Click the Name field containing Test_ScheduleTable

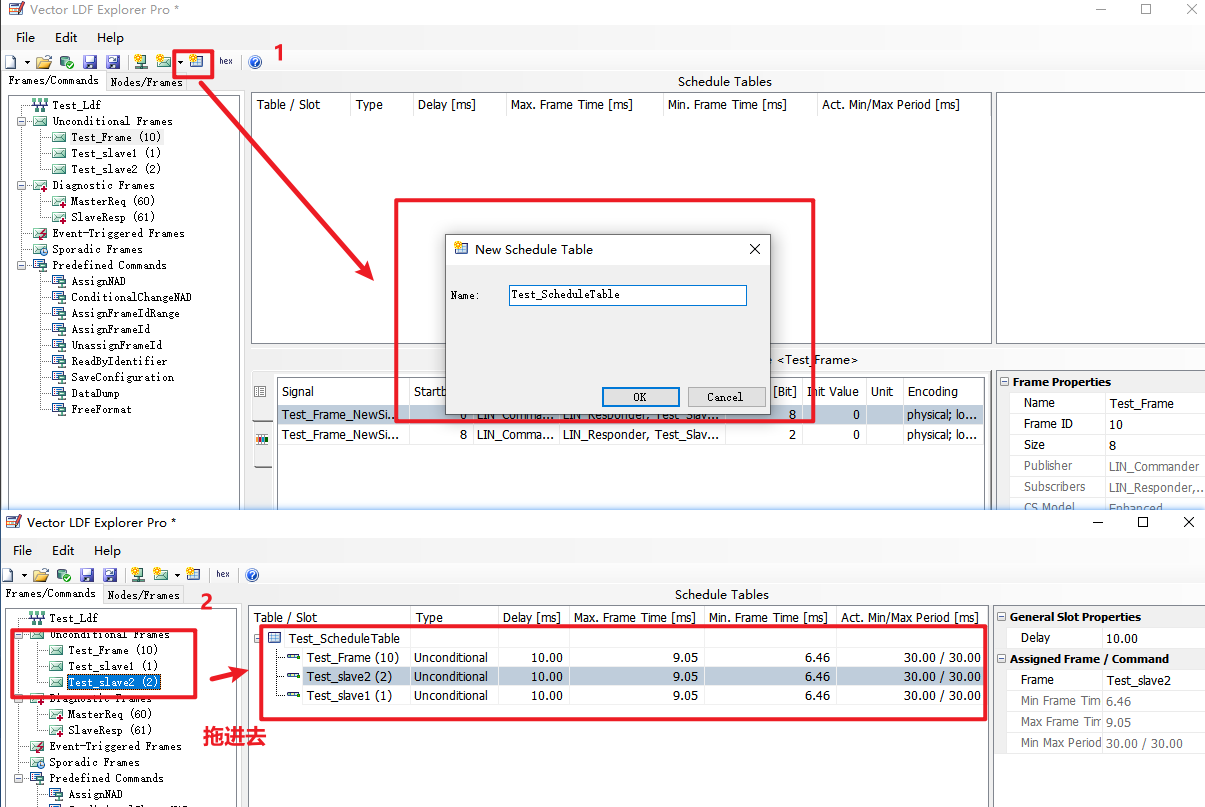627,295
